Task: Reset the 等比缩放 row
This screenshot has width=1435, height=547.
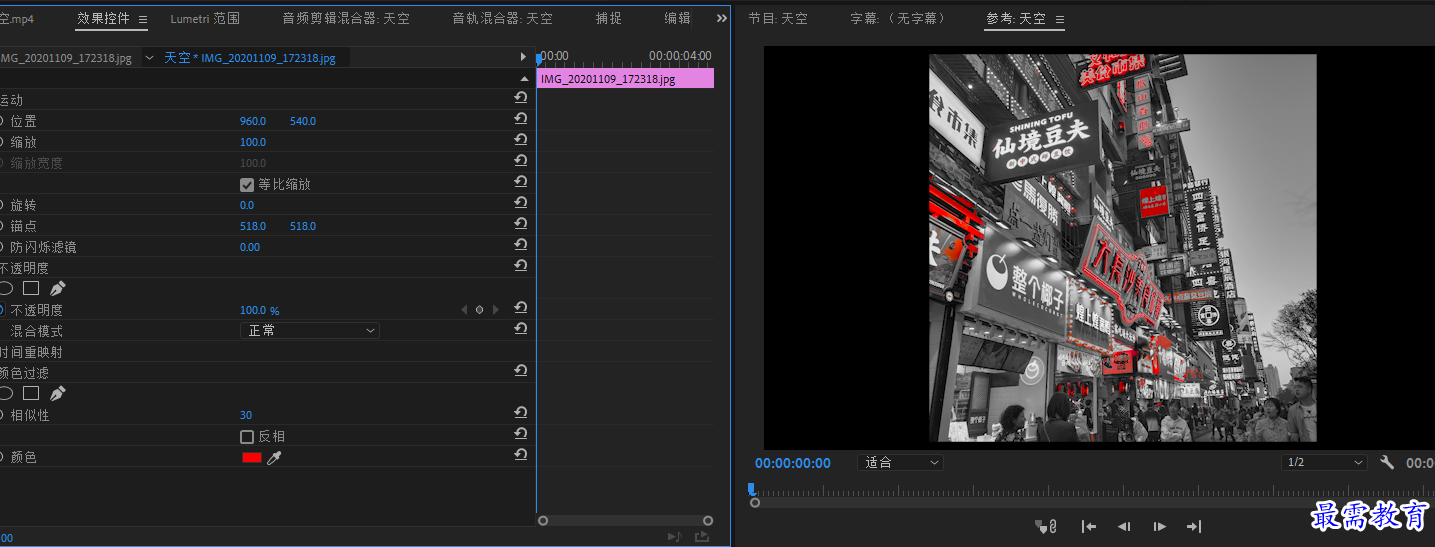Action: (520, 182)
